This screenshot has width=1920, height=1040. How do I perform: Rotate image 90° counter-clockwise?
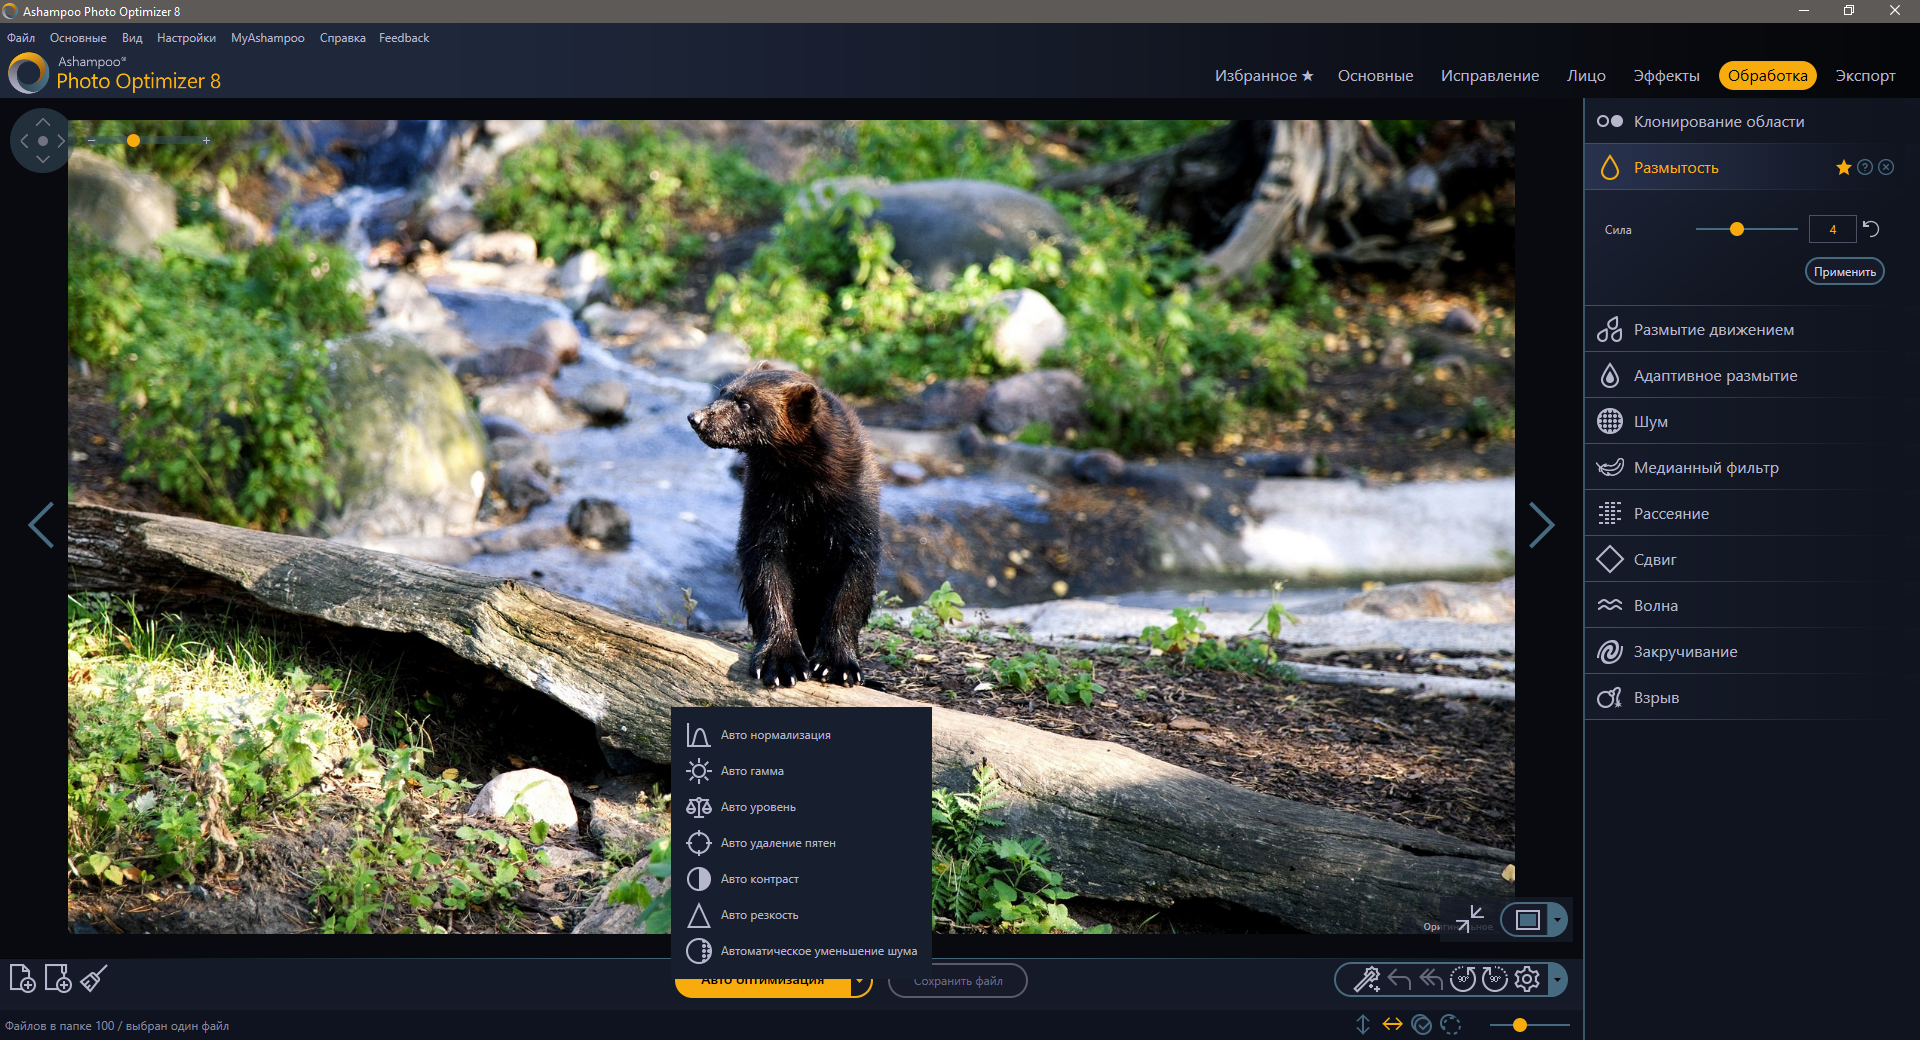pos(1463,979)
